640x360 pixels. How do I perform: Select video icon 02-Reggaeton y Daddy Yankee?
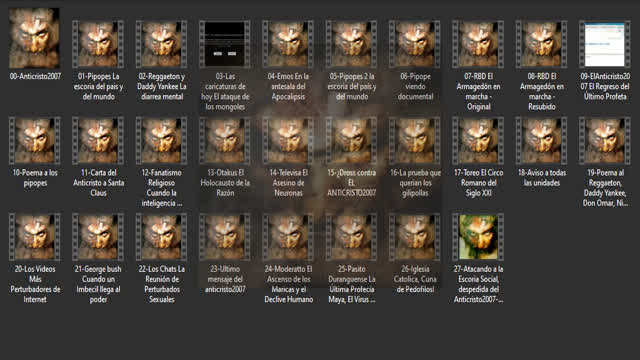point(162,44)
